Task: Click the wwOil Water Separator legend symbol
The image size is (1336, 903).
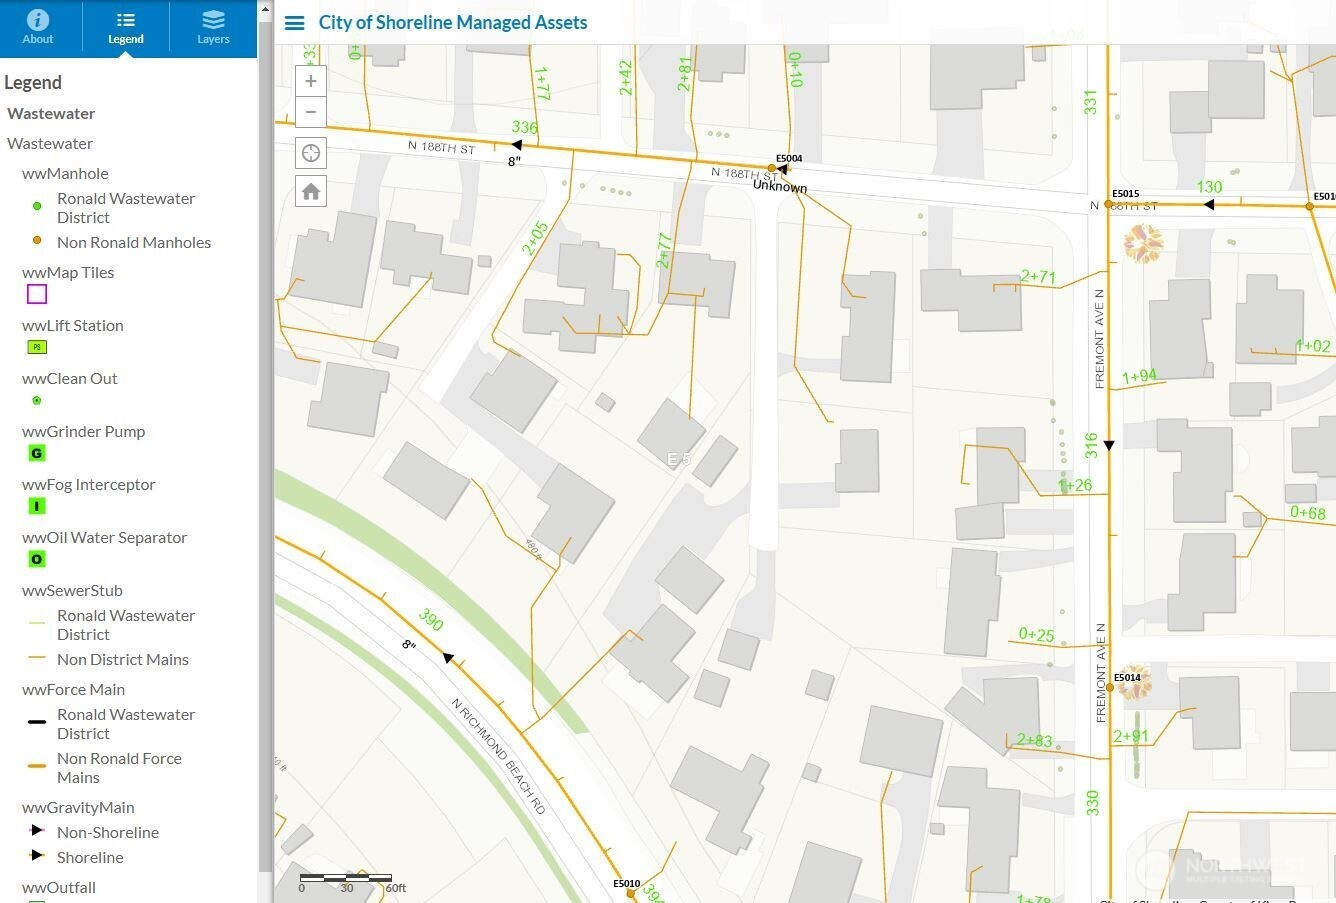Action: point(37,559)
